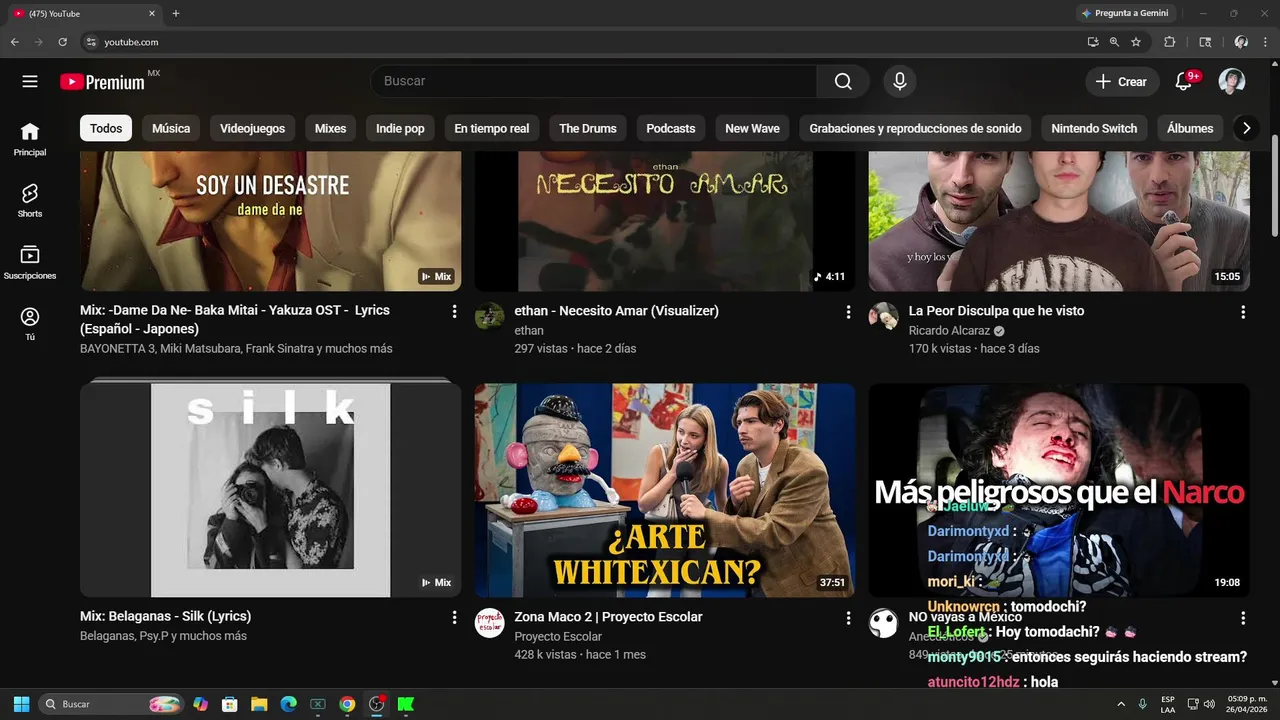This screenshot has height=720, width=1280.
Task: Open Chrome three-dot menu
Action: [1265, 42]
